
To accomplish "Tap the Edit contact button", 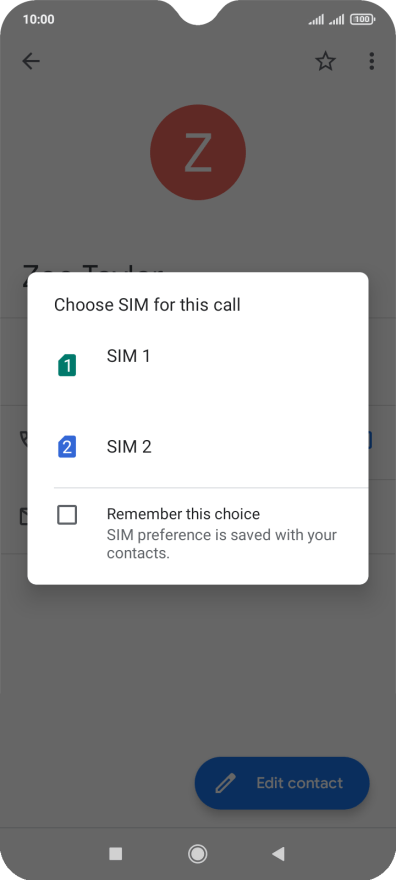I will click(282, 783).
